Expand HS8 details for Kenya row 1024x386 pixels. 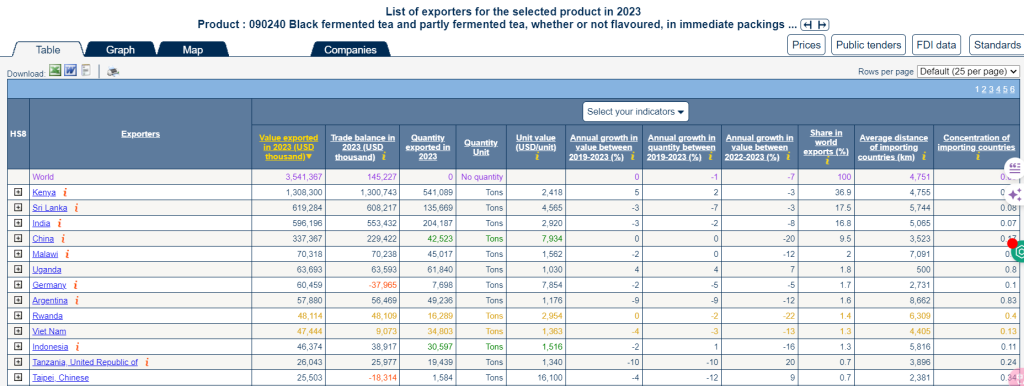point(18,192)
